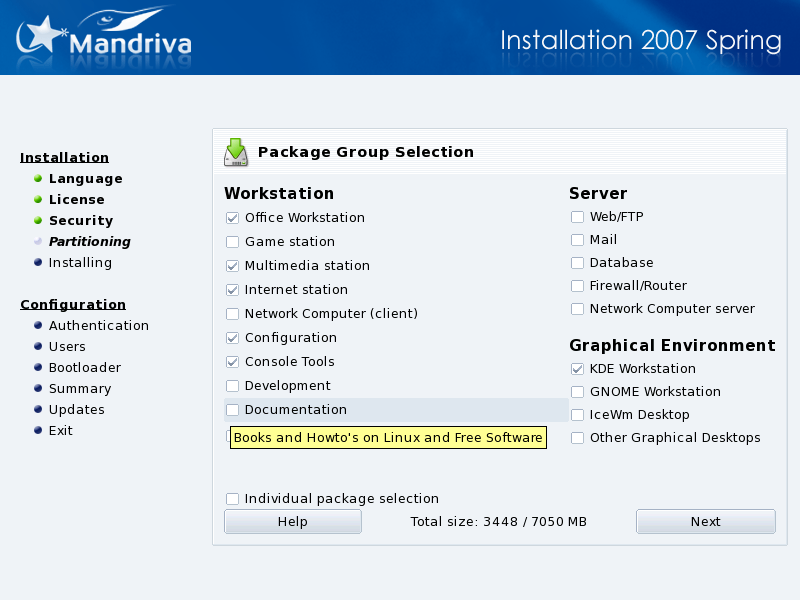Tick the Firewall/Router checkbox

(x=578, y=286)
